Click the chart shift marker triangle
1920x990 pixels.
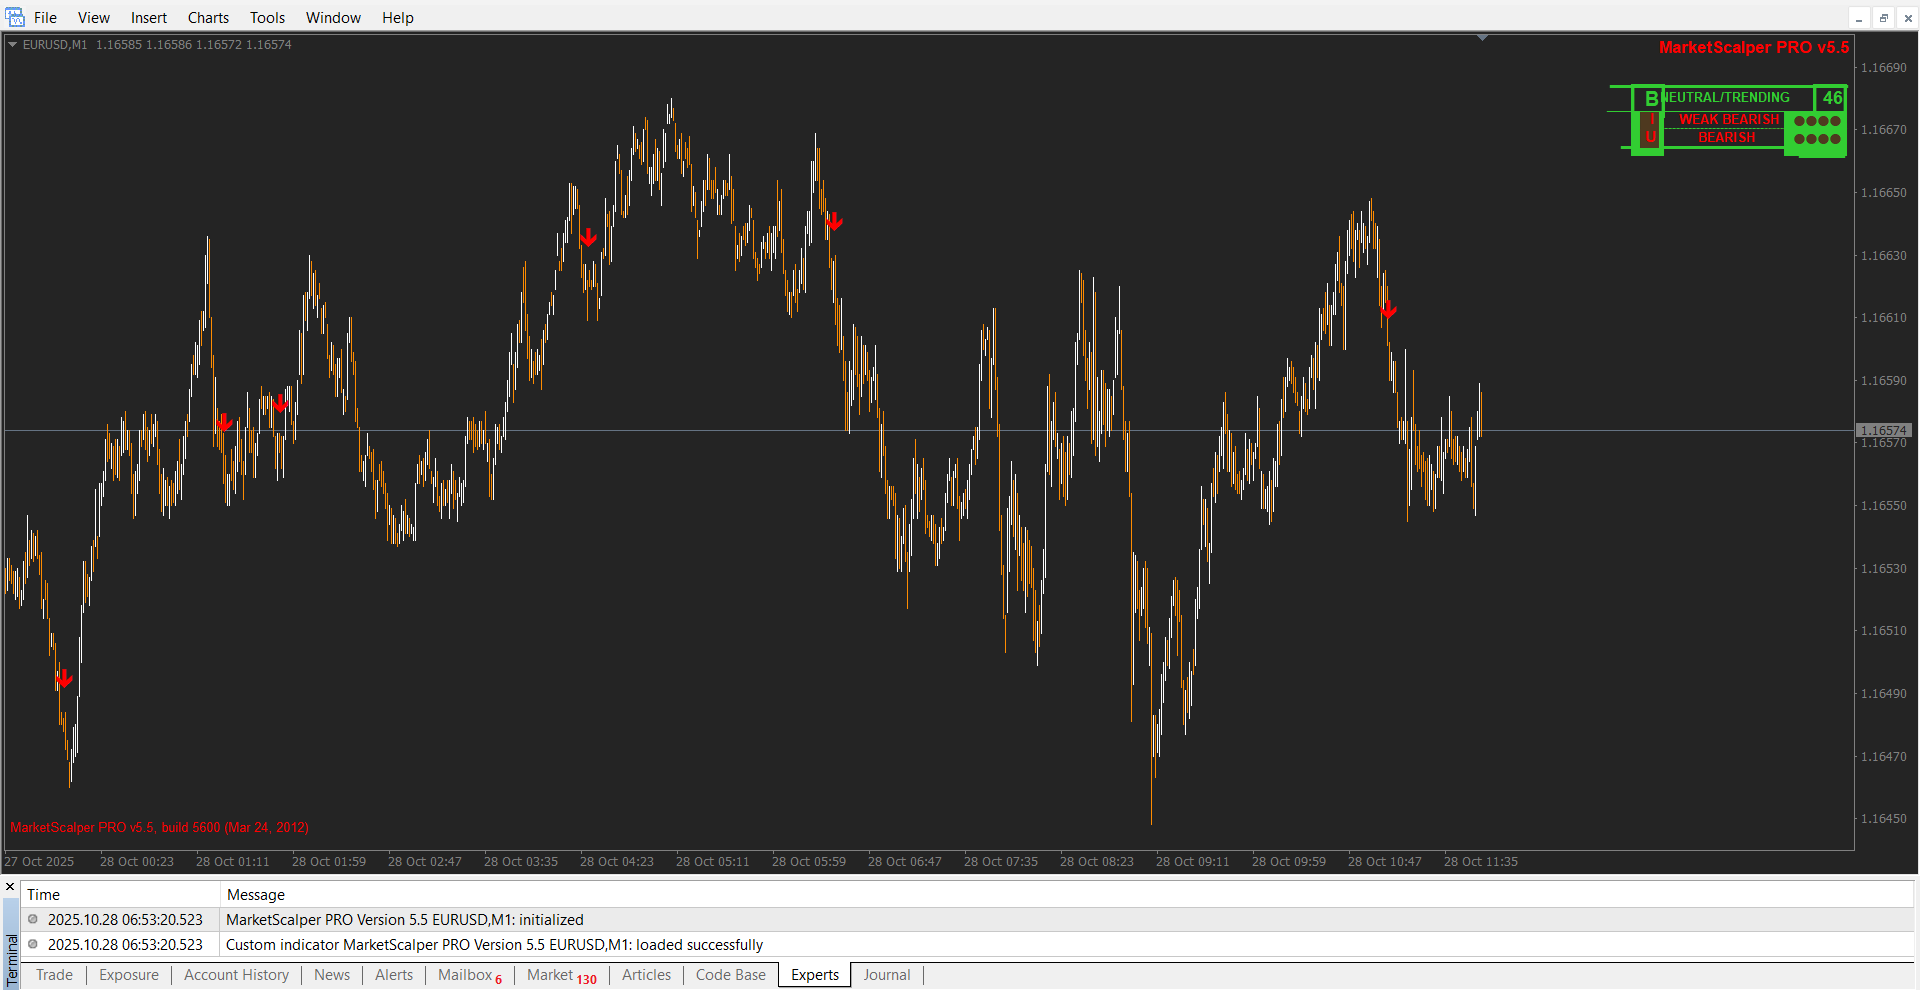1482,38
